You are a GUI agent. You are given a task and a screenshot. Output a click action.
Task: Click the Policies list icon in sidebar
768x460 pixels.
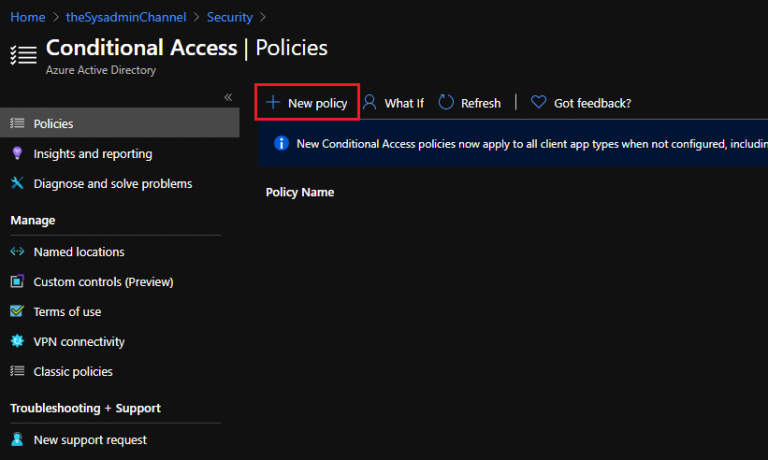point(17,123)
